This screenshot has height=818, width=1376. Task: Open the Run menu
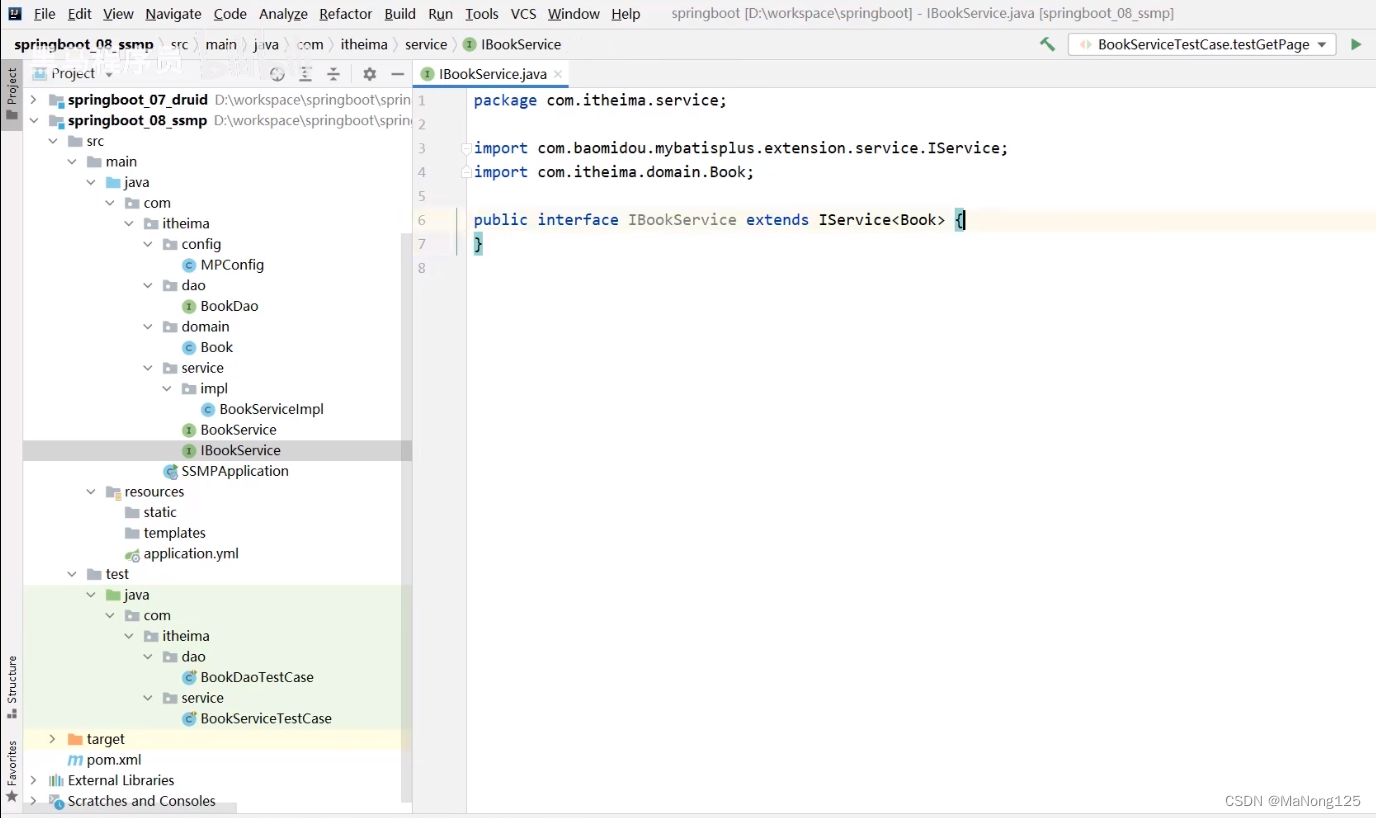[440, 14]
